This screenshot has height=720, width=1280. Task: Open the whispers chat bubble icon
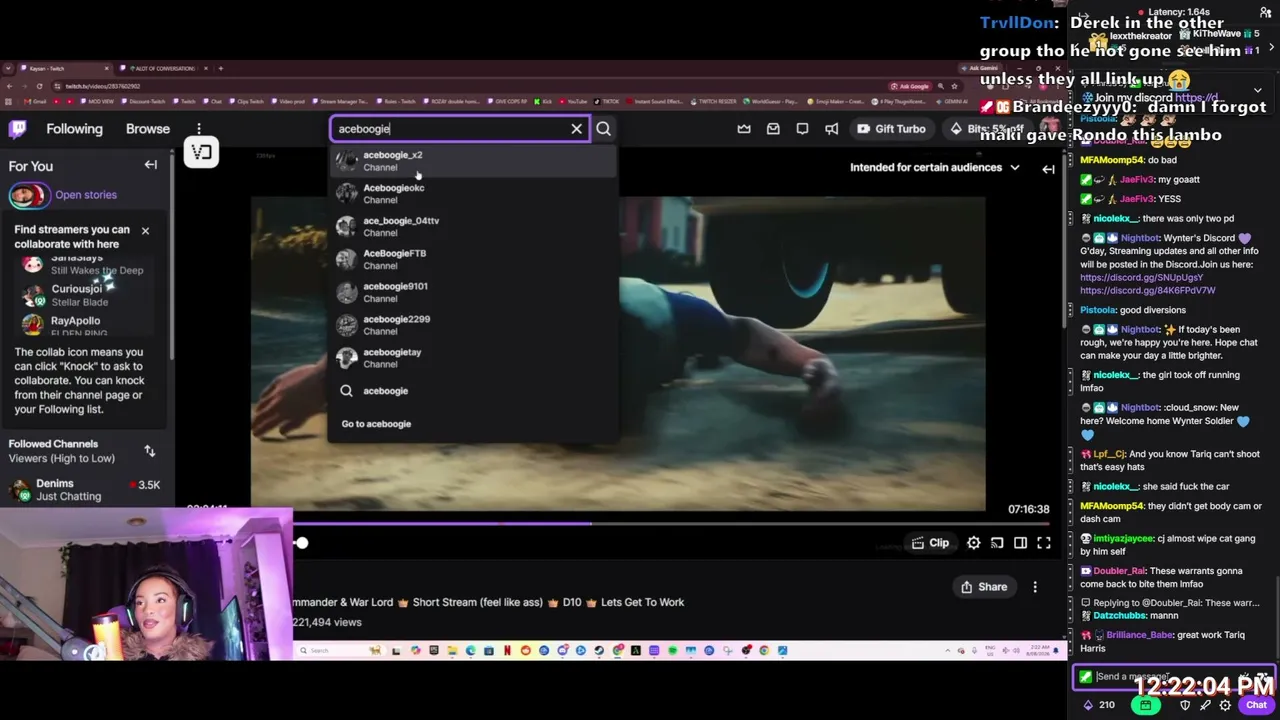coord(802,128)
